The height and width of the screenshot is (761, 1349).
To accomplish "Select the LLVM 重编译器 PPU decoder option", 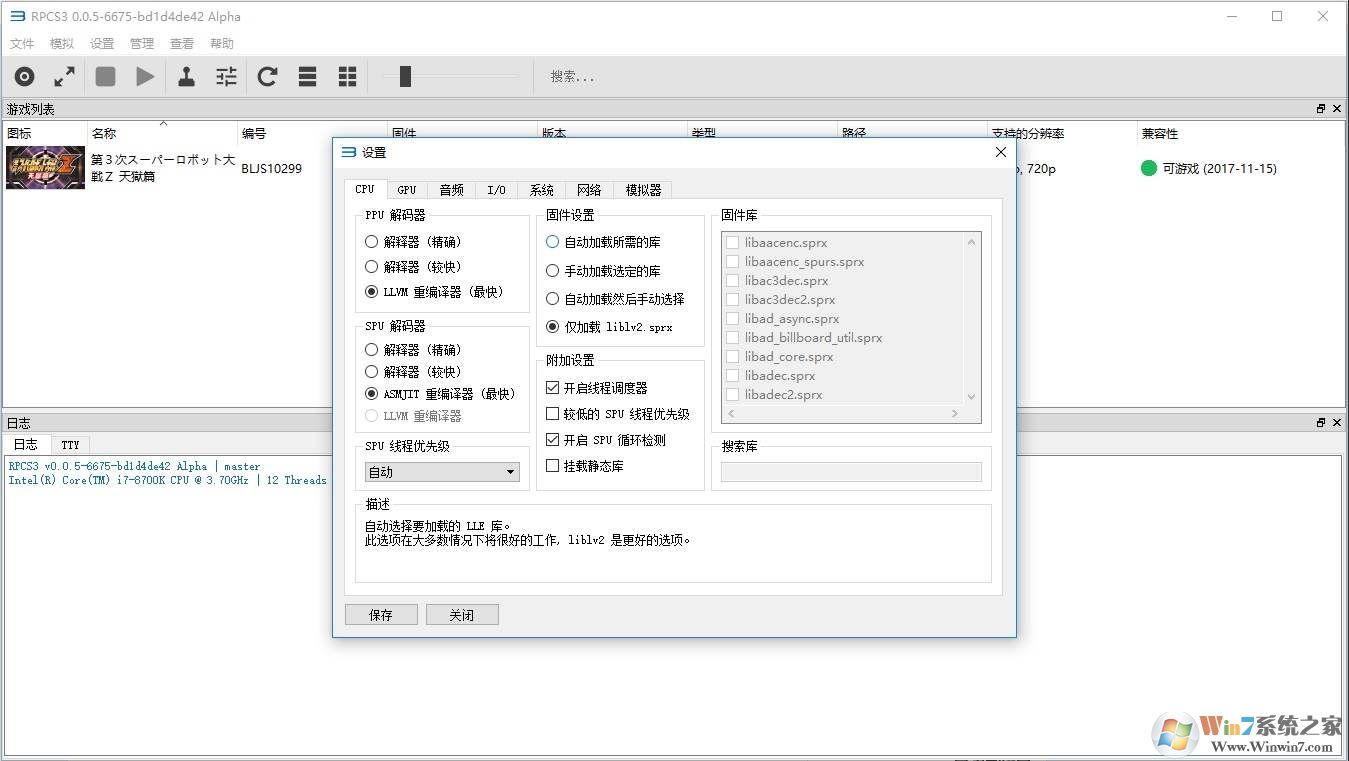I will coord(371,292).
